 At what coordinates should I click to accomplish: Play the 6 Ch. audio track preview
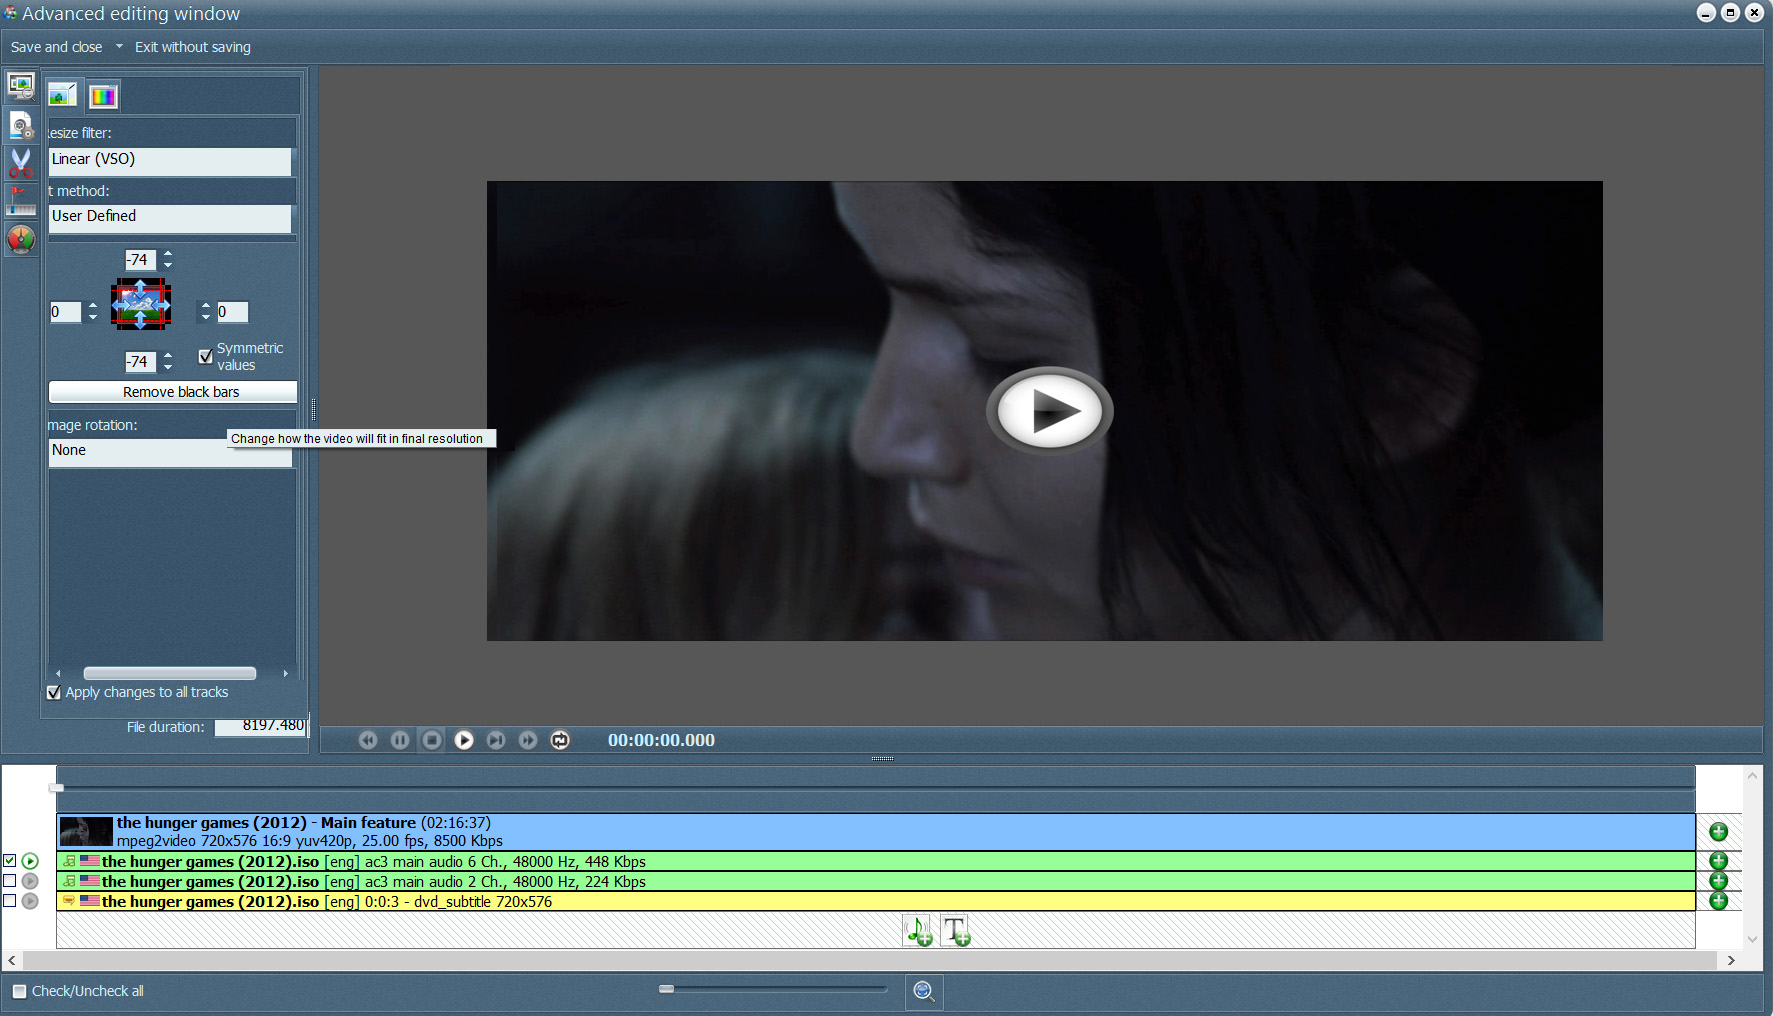coord(31,861)
